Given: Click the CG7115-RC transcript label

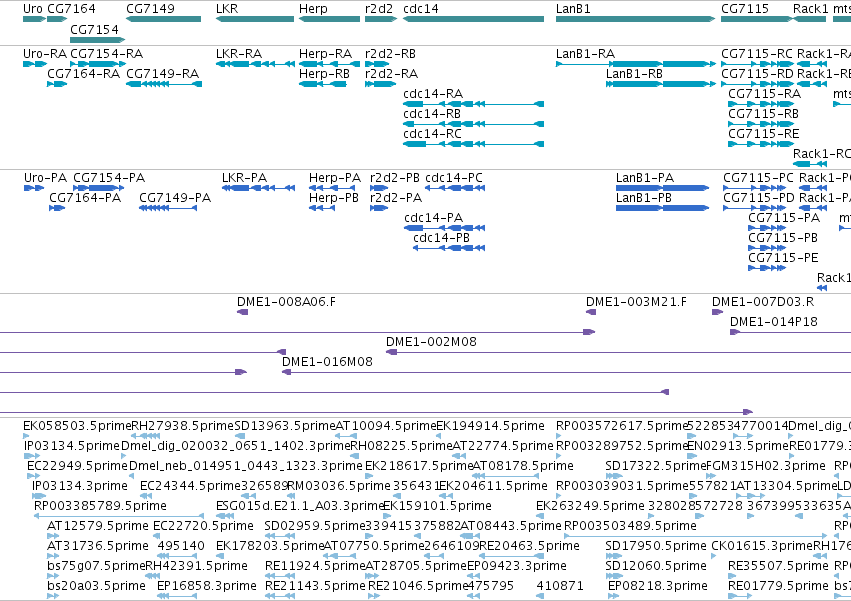Looking at the screenshot, I should 757,54.
